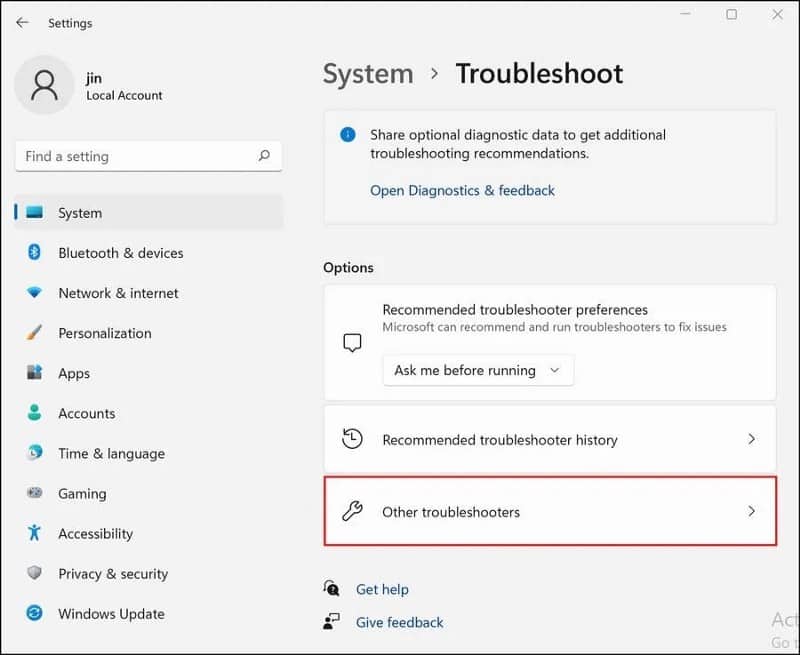
Task: Click the Gaming controller icon
Action: coord(32,493)
